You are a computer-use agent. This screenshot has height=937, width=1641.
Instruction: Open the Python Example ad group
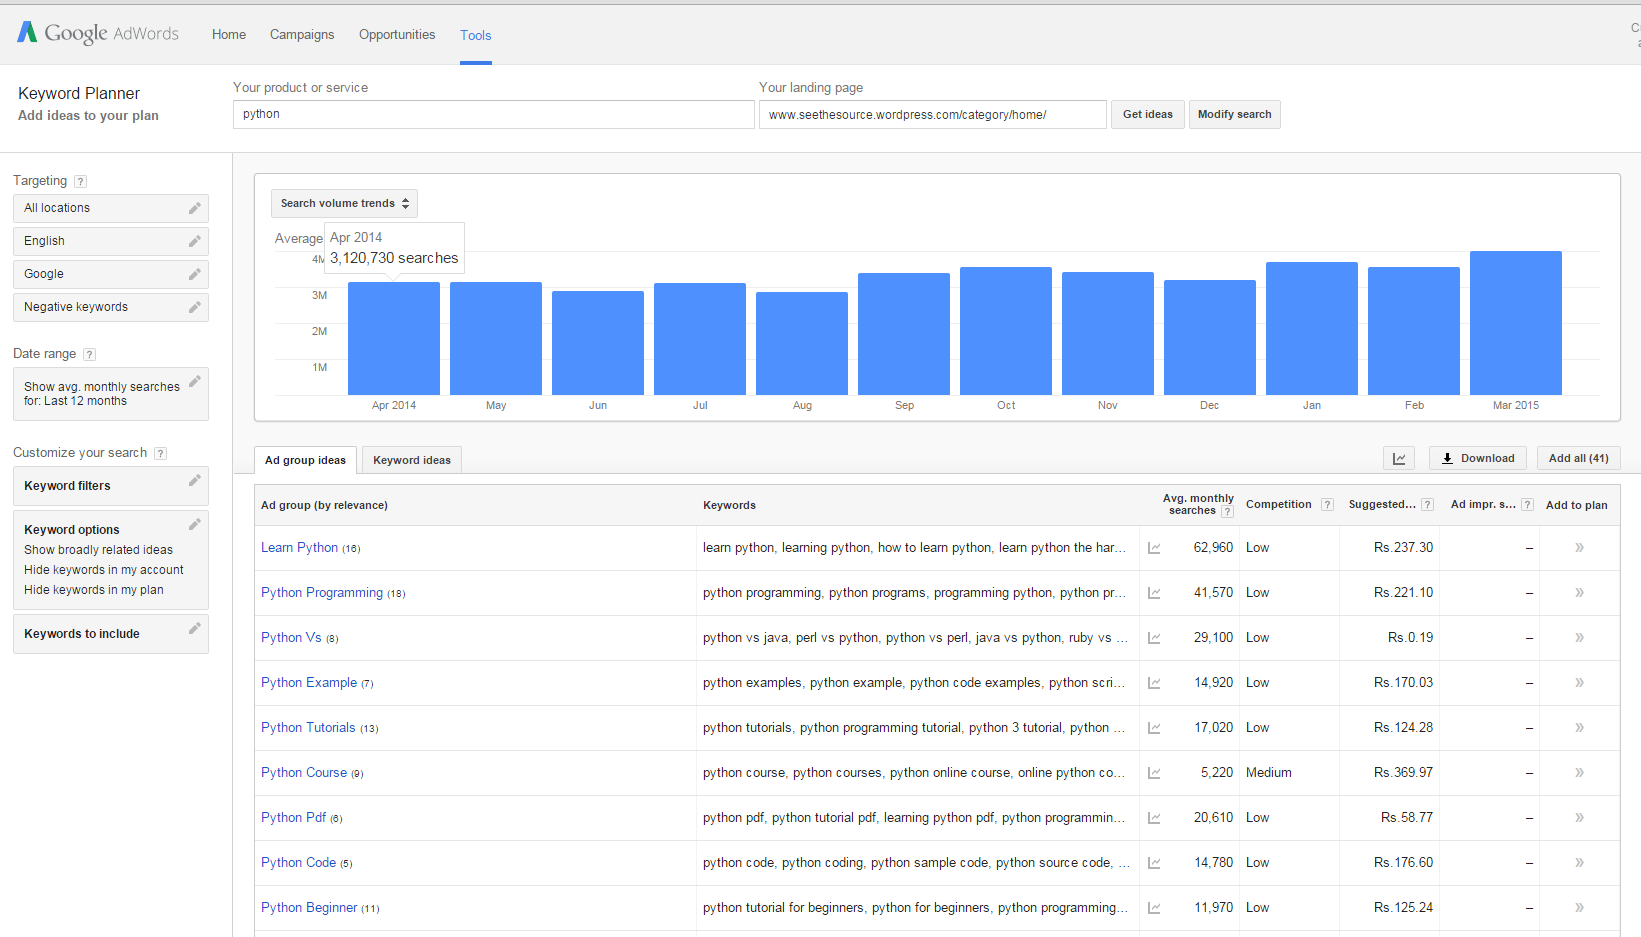[x=309, y=682]
